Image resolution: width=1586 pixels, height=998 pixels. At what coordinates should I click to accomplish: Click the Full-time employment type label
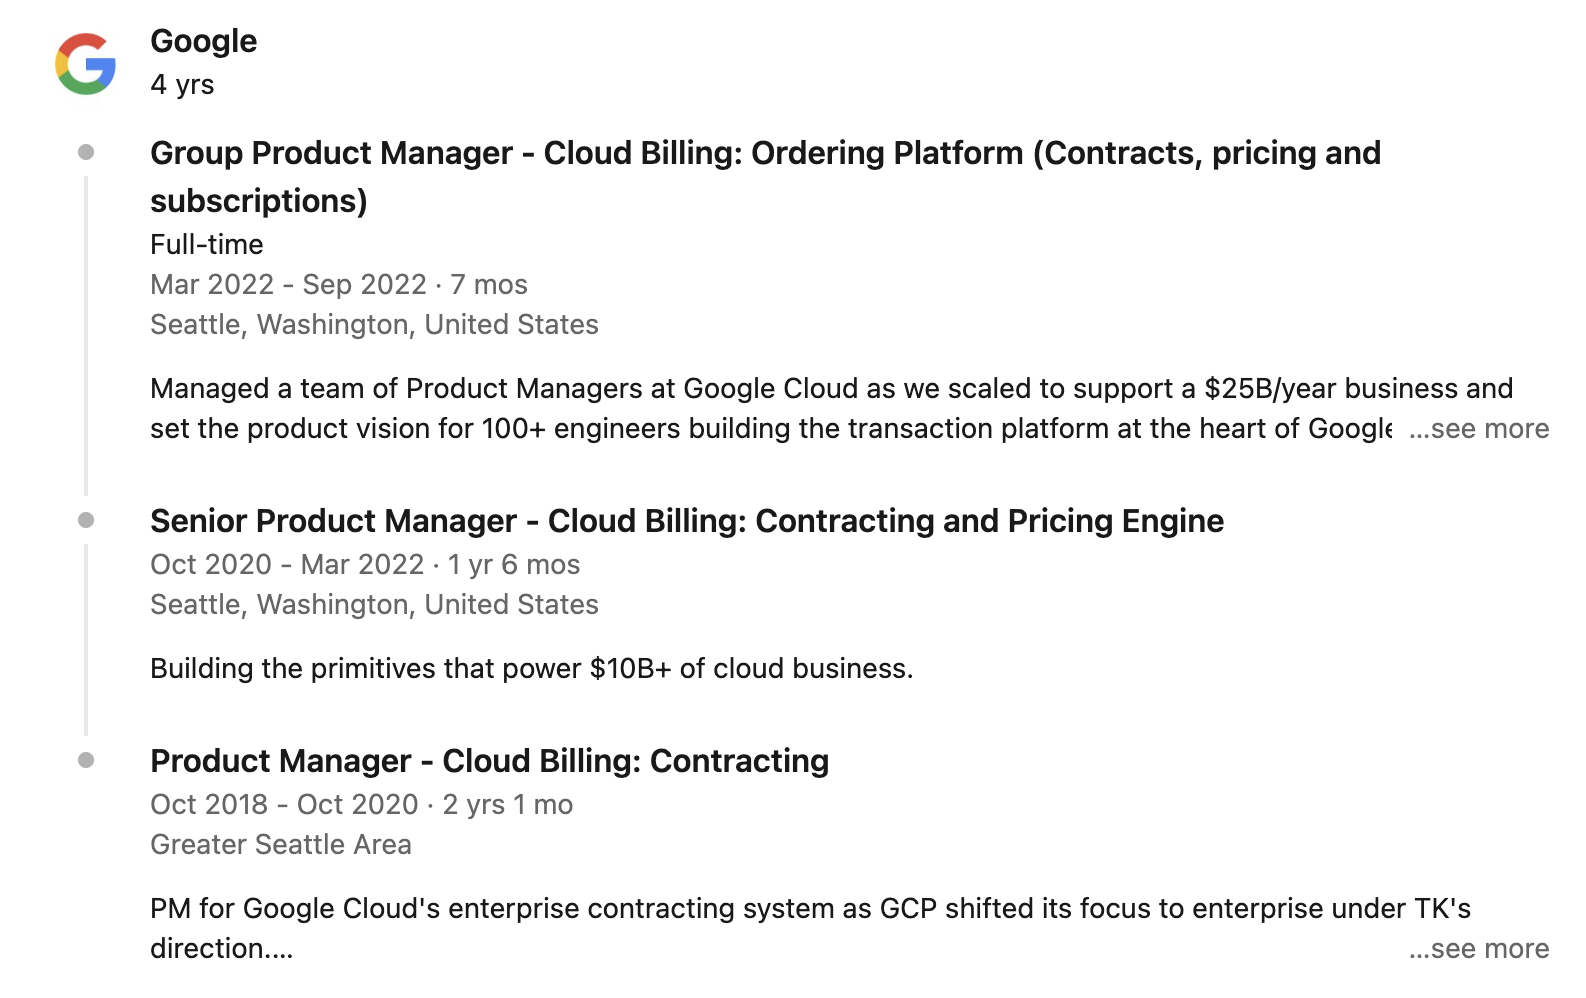[x=207, y=245]
